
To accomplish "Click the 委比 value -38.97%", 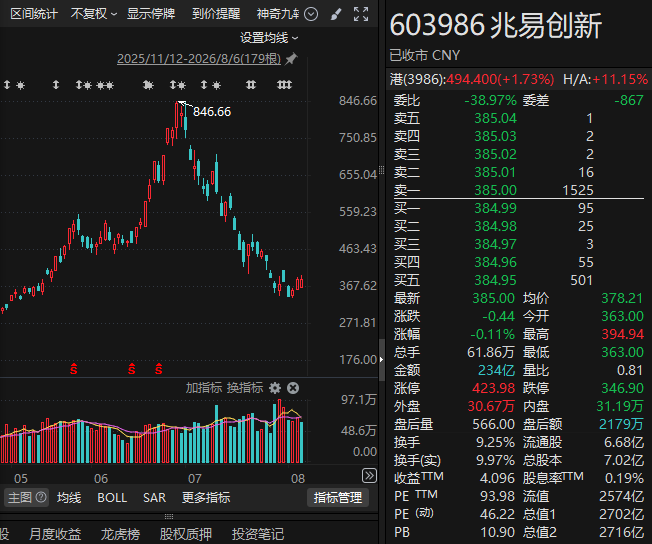I will (490, 100).
